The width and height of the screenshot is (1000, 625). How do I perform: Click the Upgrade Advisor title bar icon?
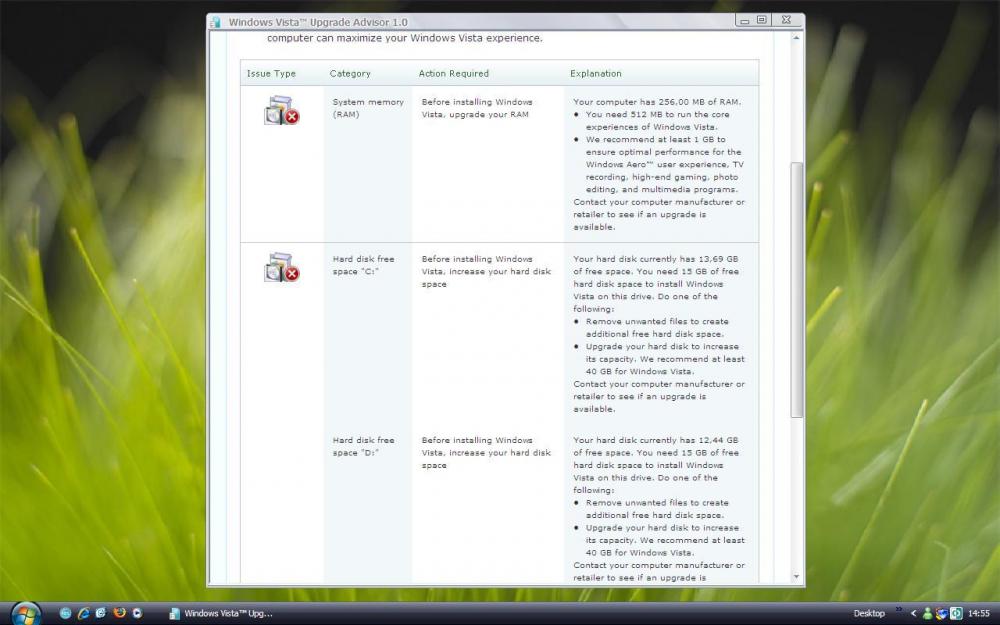point(216,22)
